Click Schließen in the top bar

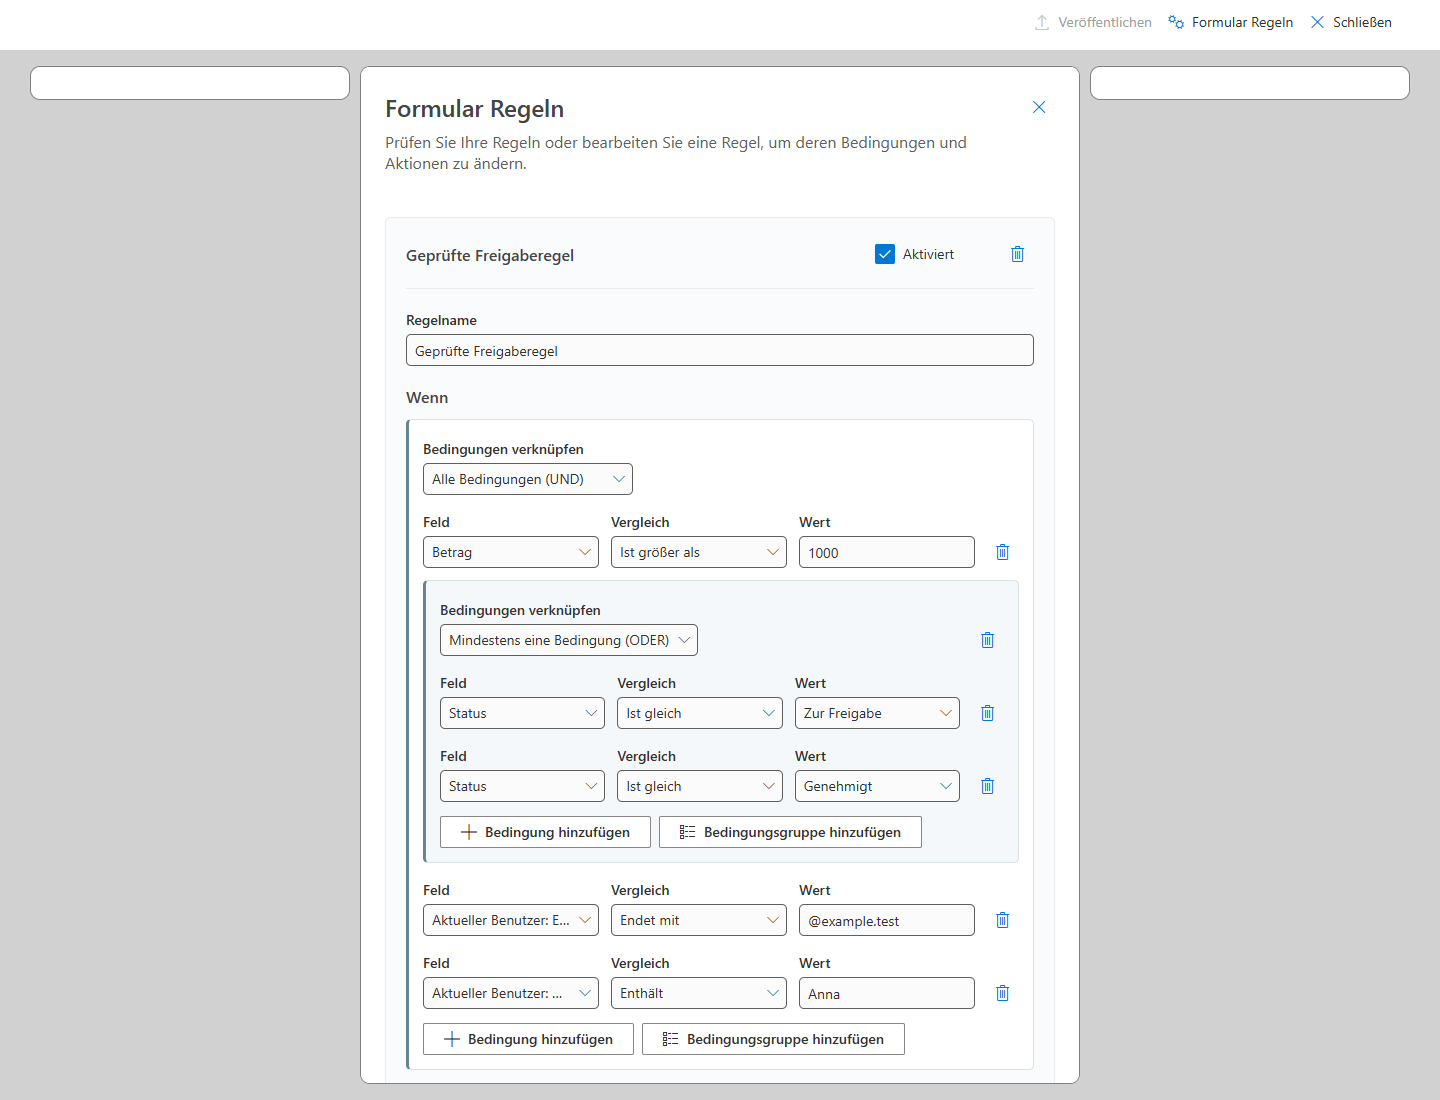coord(1351,22)
